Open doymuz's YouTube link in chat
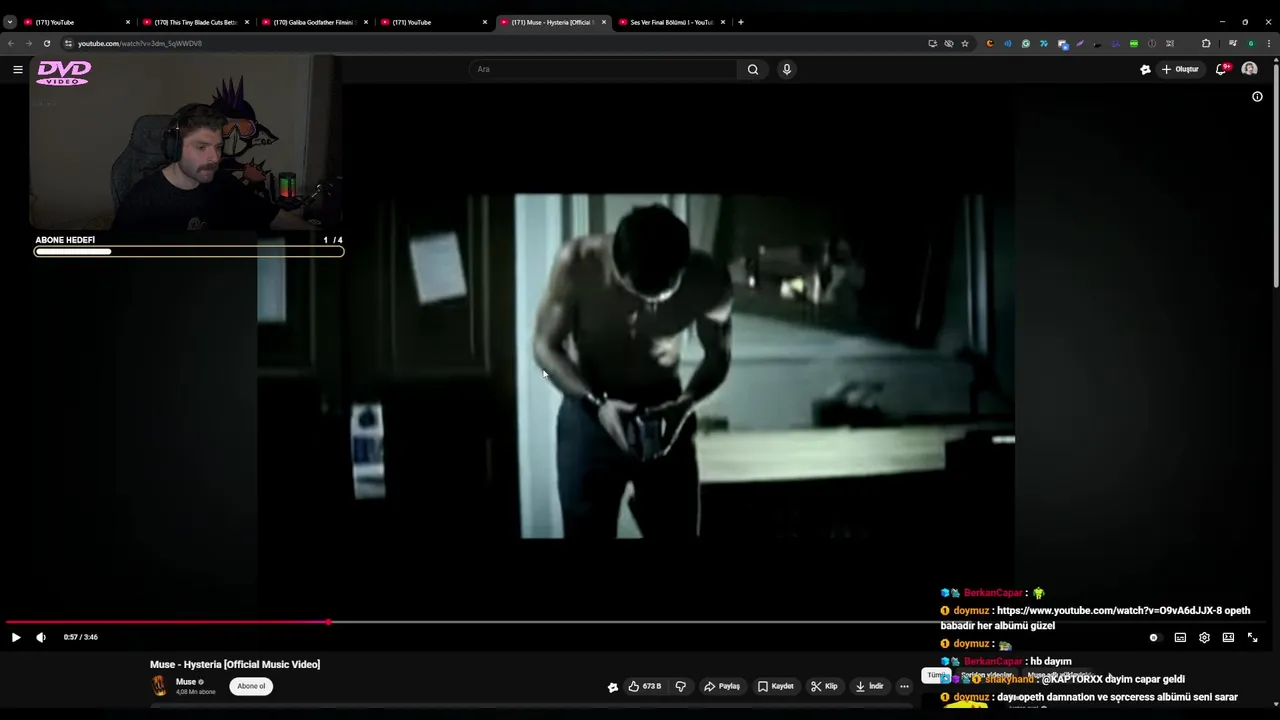 1108,610
